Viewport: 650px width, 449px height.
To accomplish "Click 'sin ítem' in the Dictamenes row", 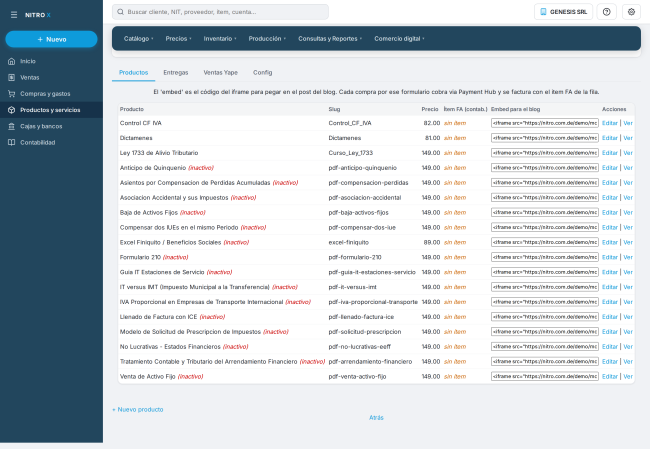I will pos(455,138).
